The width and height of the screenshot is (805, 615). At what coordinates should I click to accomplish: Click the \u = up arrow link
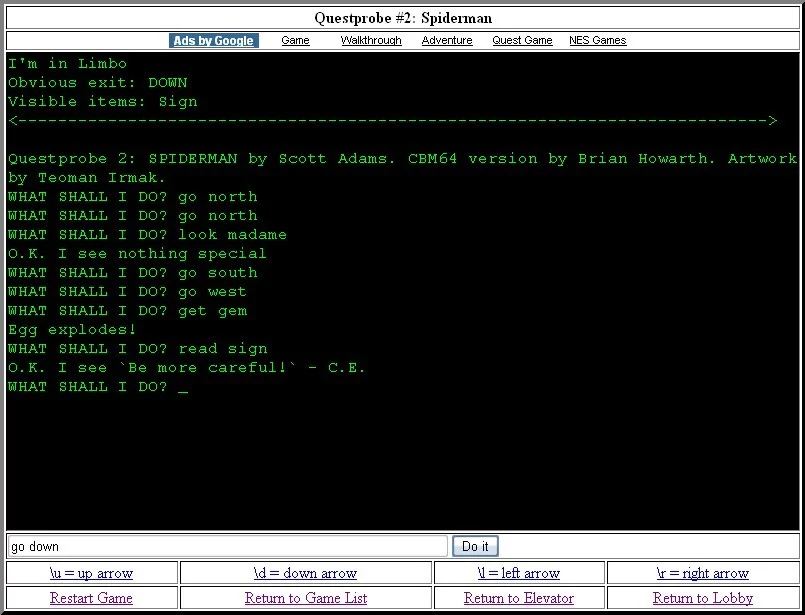[91, 573]
